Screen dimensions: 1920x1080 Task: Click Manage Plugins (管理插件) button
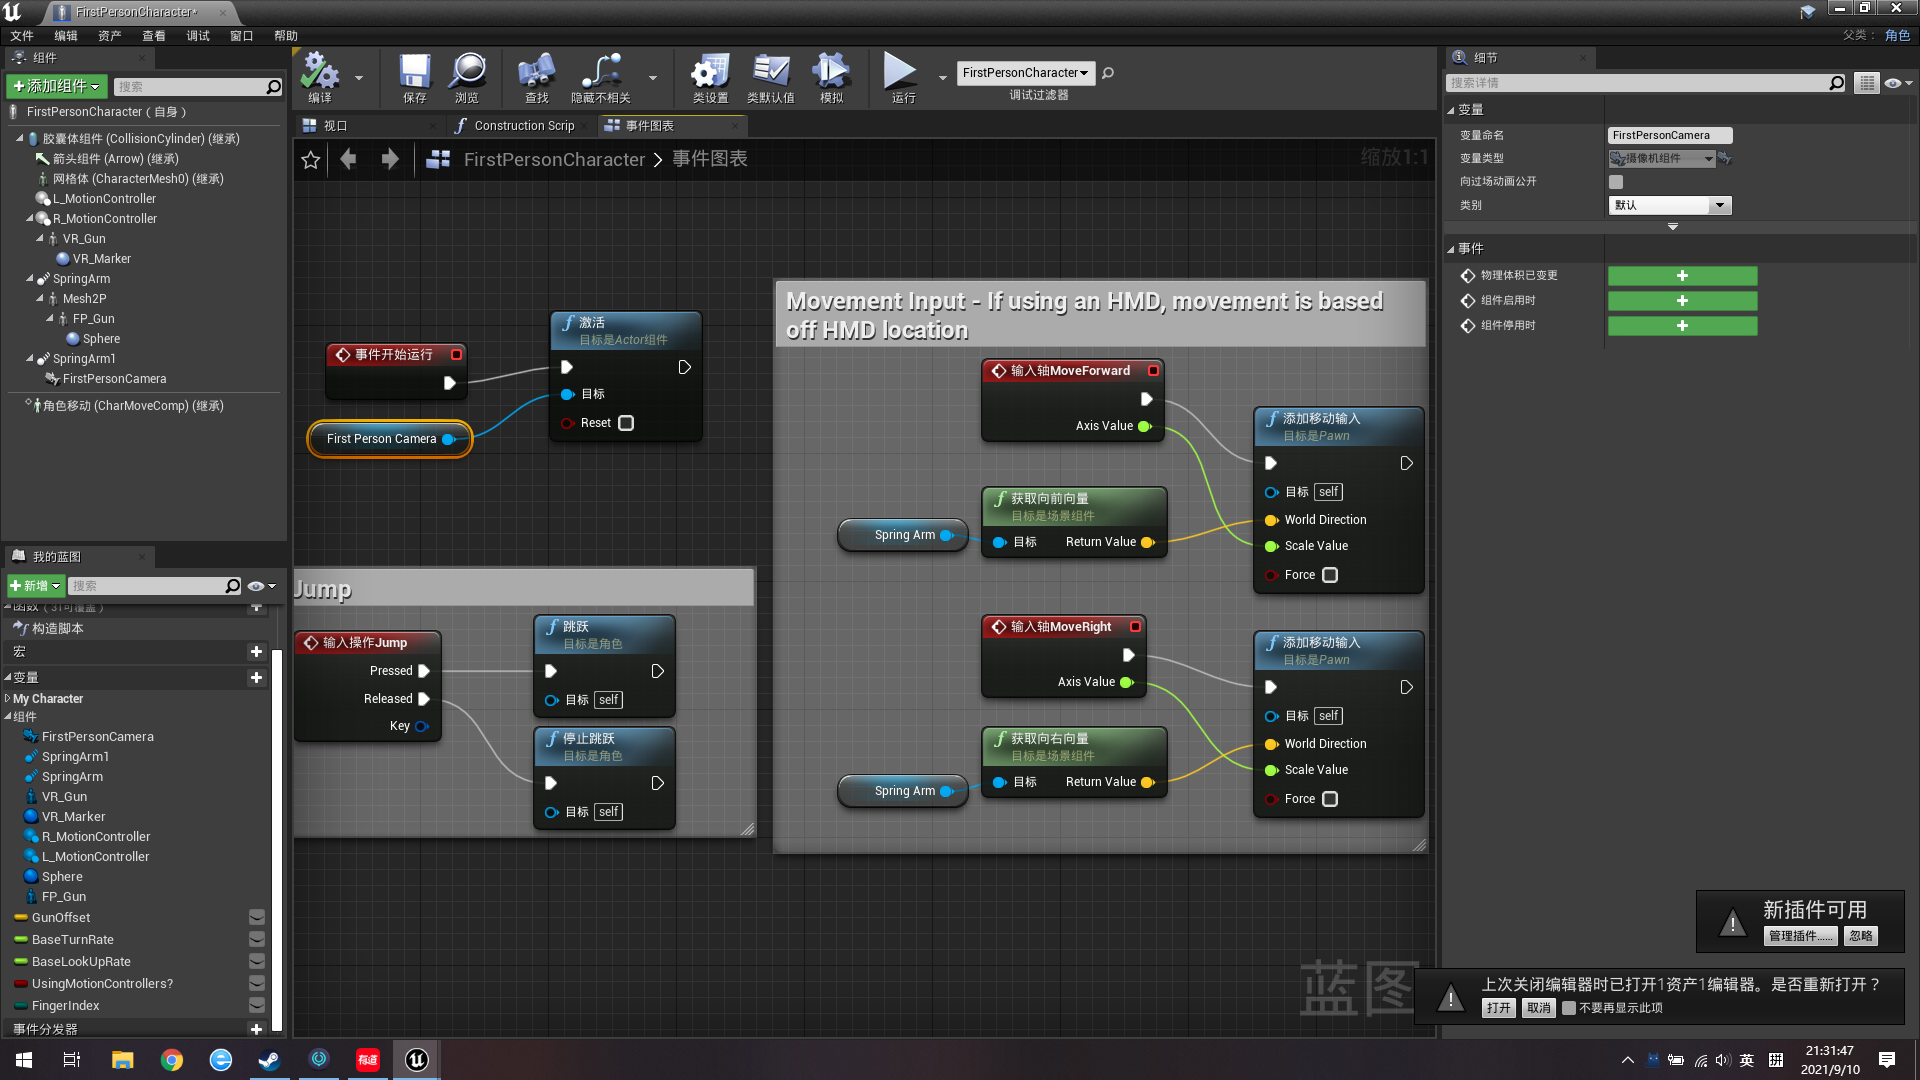coord(1800,936)
